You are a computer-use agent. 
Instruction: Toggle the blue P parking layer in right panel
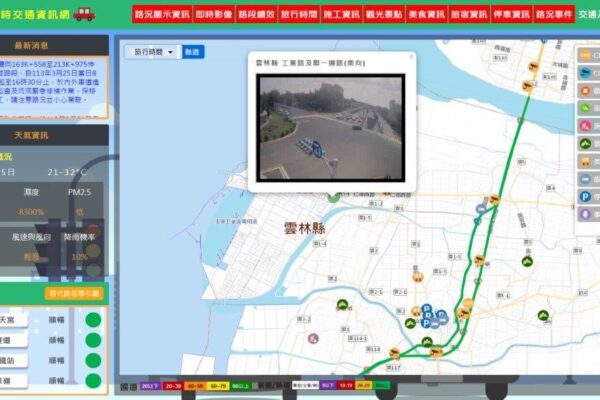(585, 197)
